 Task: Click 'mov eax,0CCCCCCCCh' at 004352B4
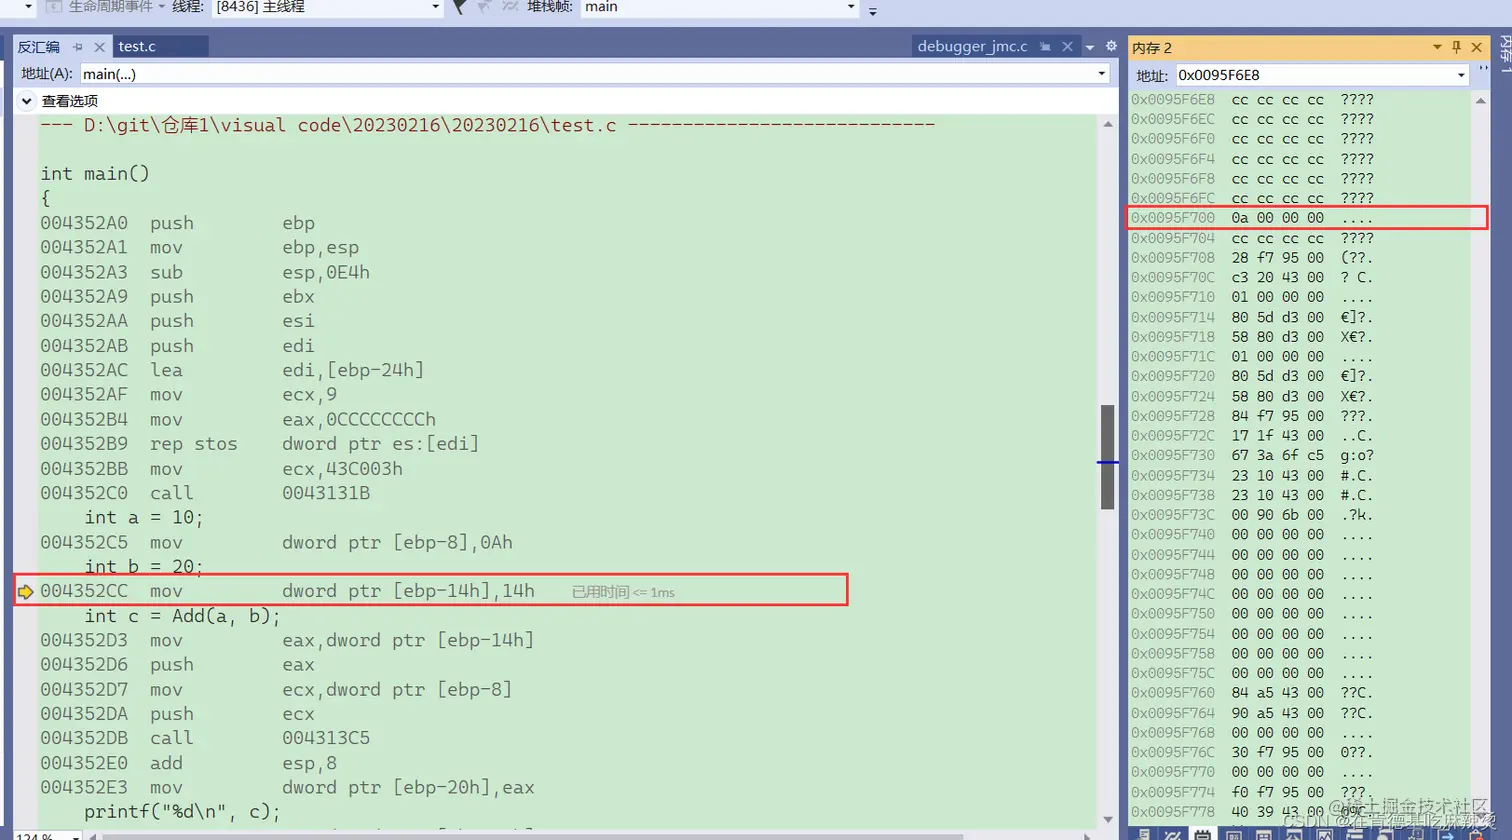238,420
